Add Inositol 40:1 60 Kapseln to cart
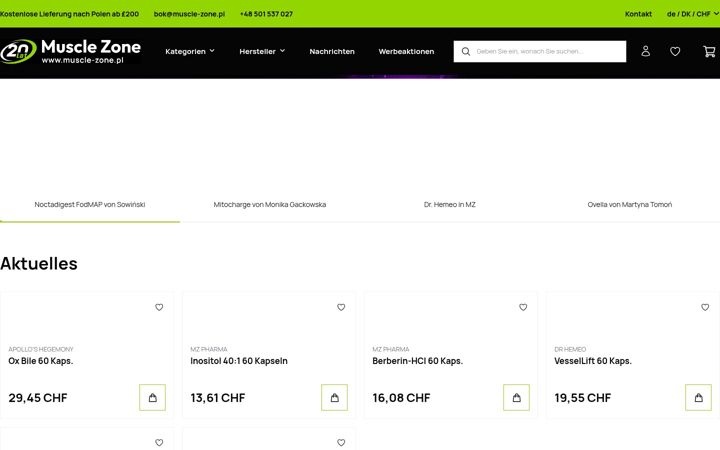The height and width of the screenshot is (450, 720). pyautogui.click(x=334, y=397)
